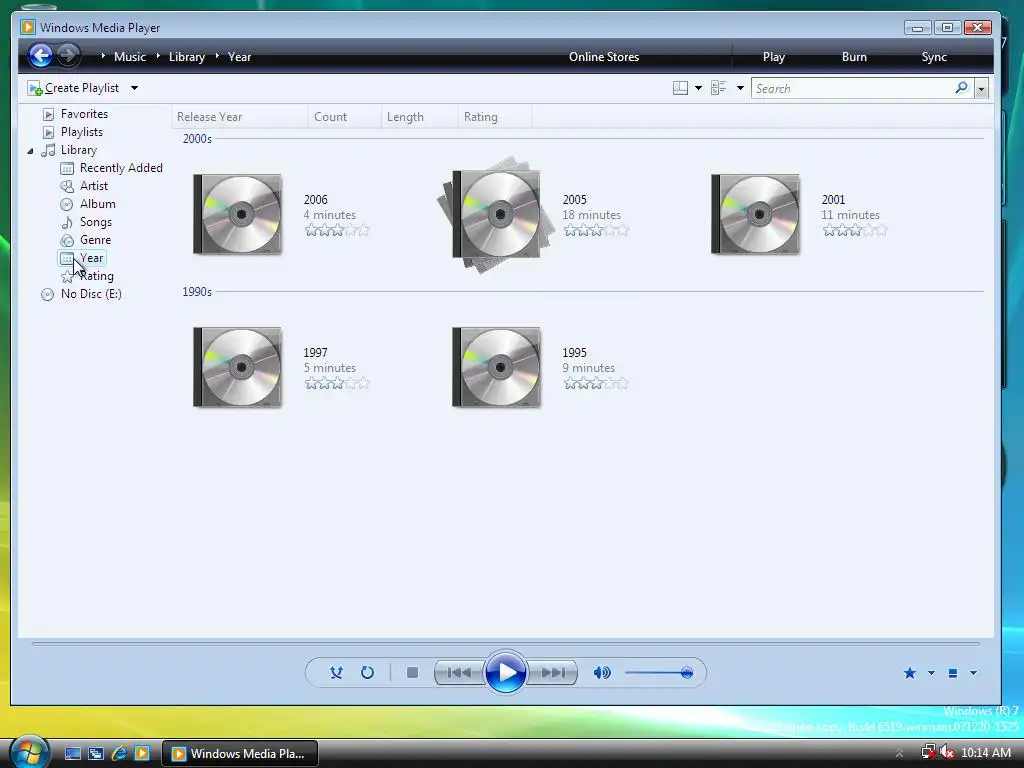Image resolution: width=1024 pixels, height=768 pixels.
Task: Click the Next track button
Action: [552, 673]
